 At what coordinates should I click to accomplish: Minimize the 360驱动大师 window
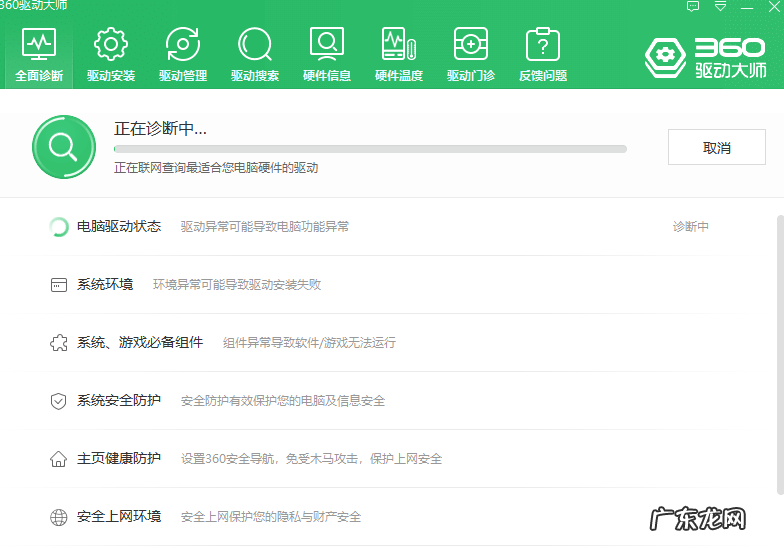click(747, 7)
